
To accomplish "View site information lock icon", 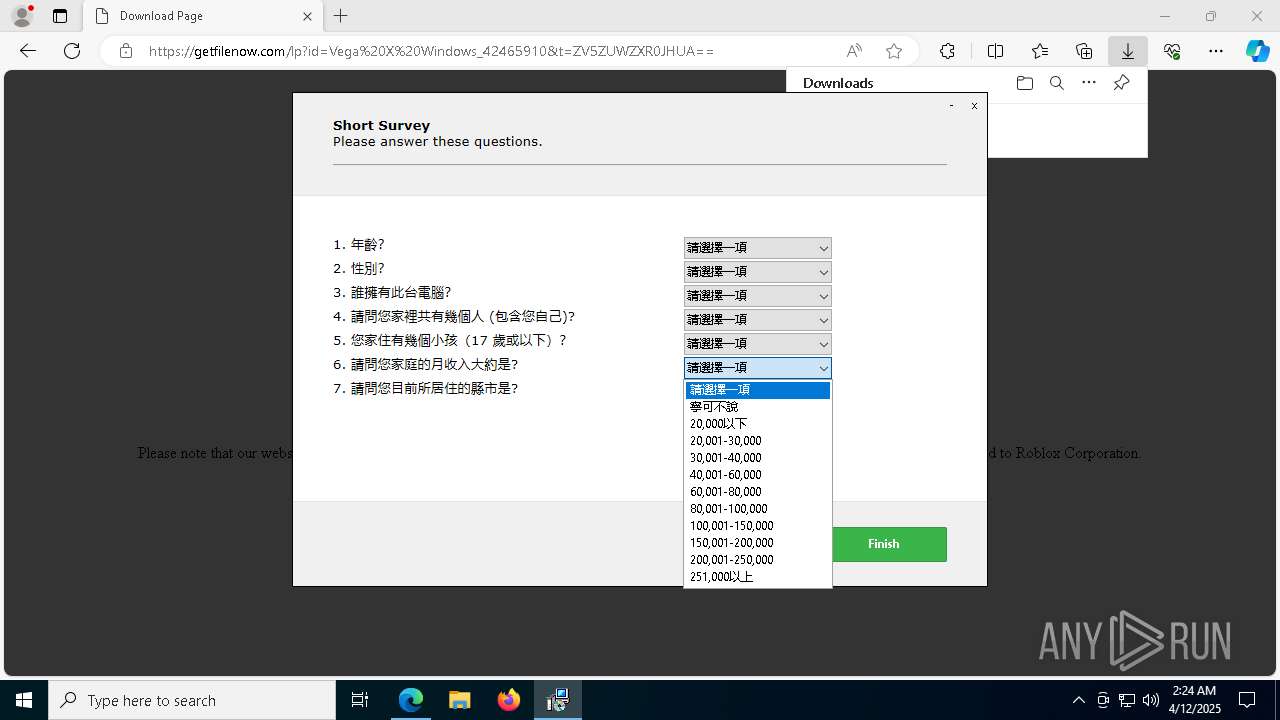I will pos(126,51).
